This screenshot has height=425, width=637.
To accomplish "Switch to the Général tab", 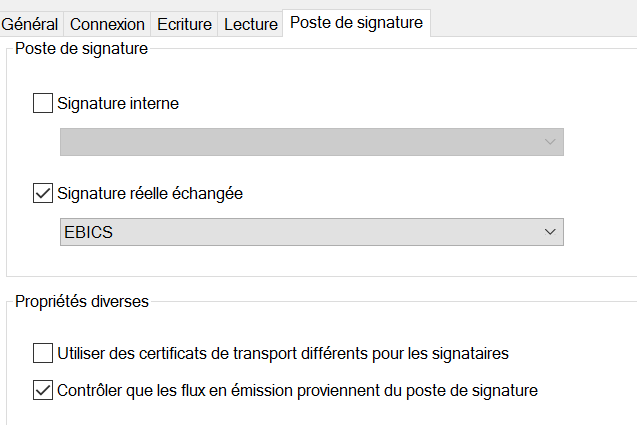I will click(30, 24).
